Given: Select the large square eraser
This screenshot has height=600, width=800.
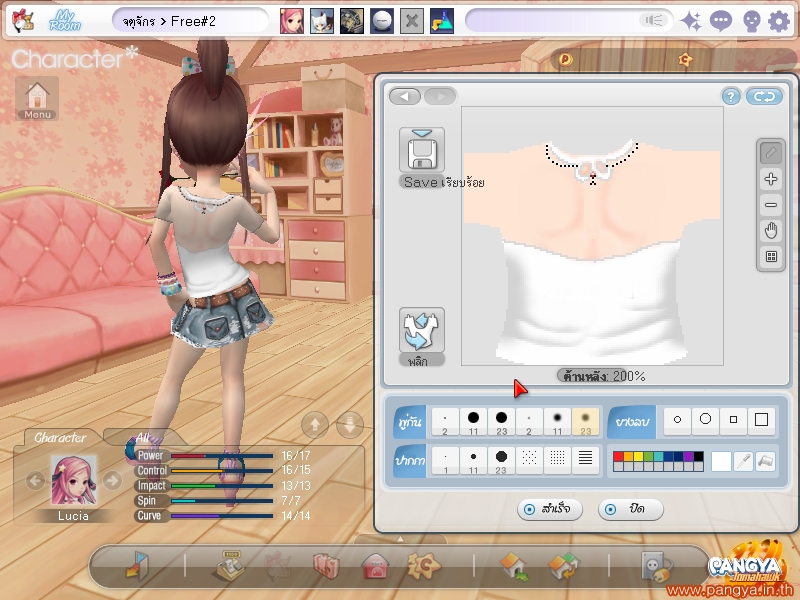Looking at the screenshot, I should (x=761, y=420).
